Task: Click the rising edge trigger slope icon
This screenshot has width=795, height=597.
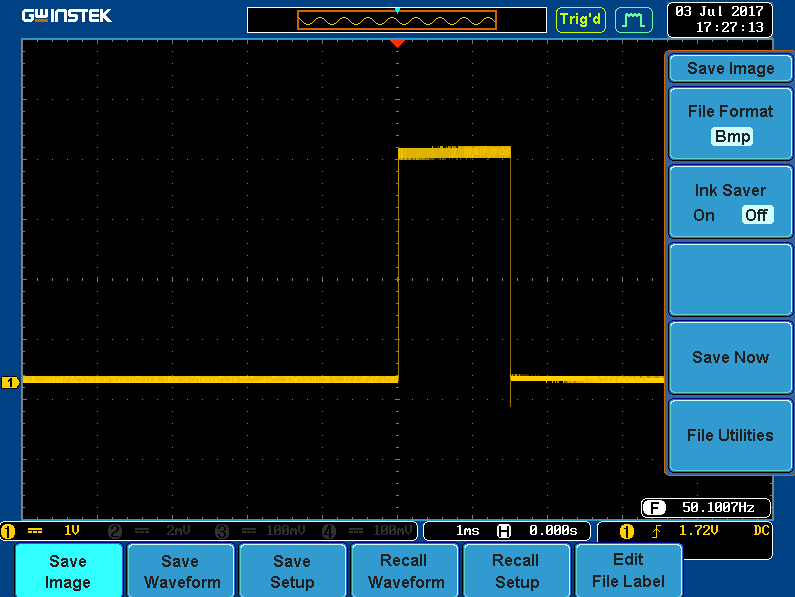Action: pyautogui.click(x=657, y=531)
